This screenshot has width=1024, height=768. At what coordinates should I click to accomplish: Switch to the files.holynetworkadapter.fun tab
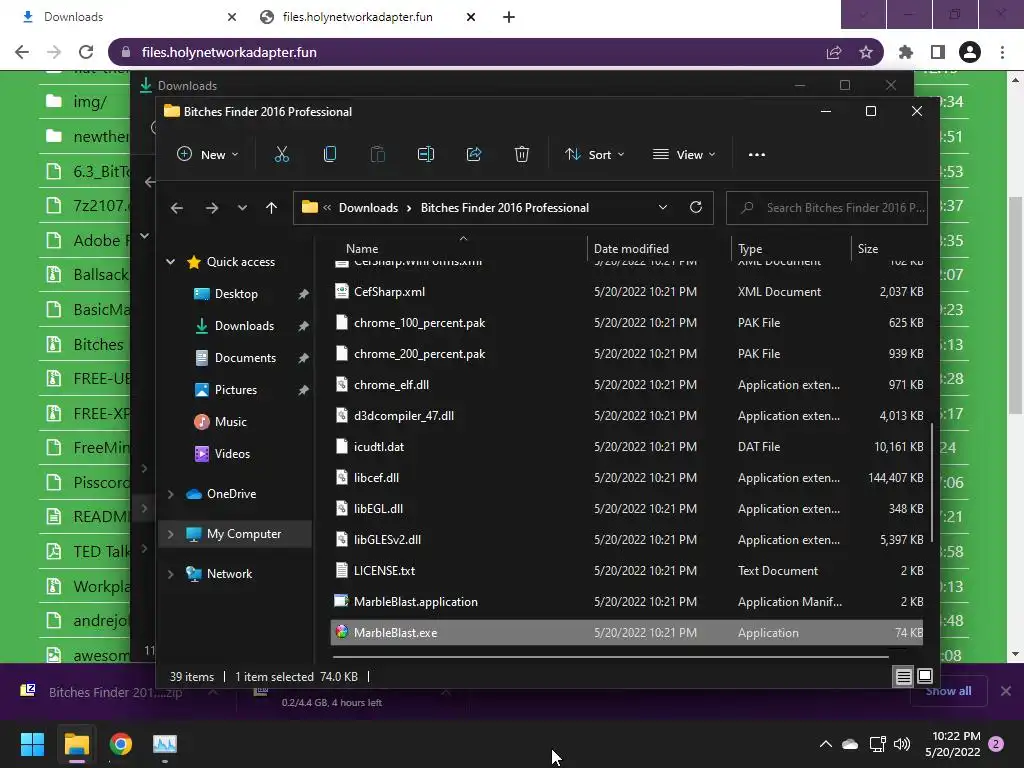click(x=357, y=17)
